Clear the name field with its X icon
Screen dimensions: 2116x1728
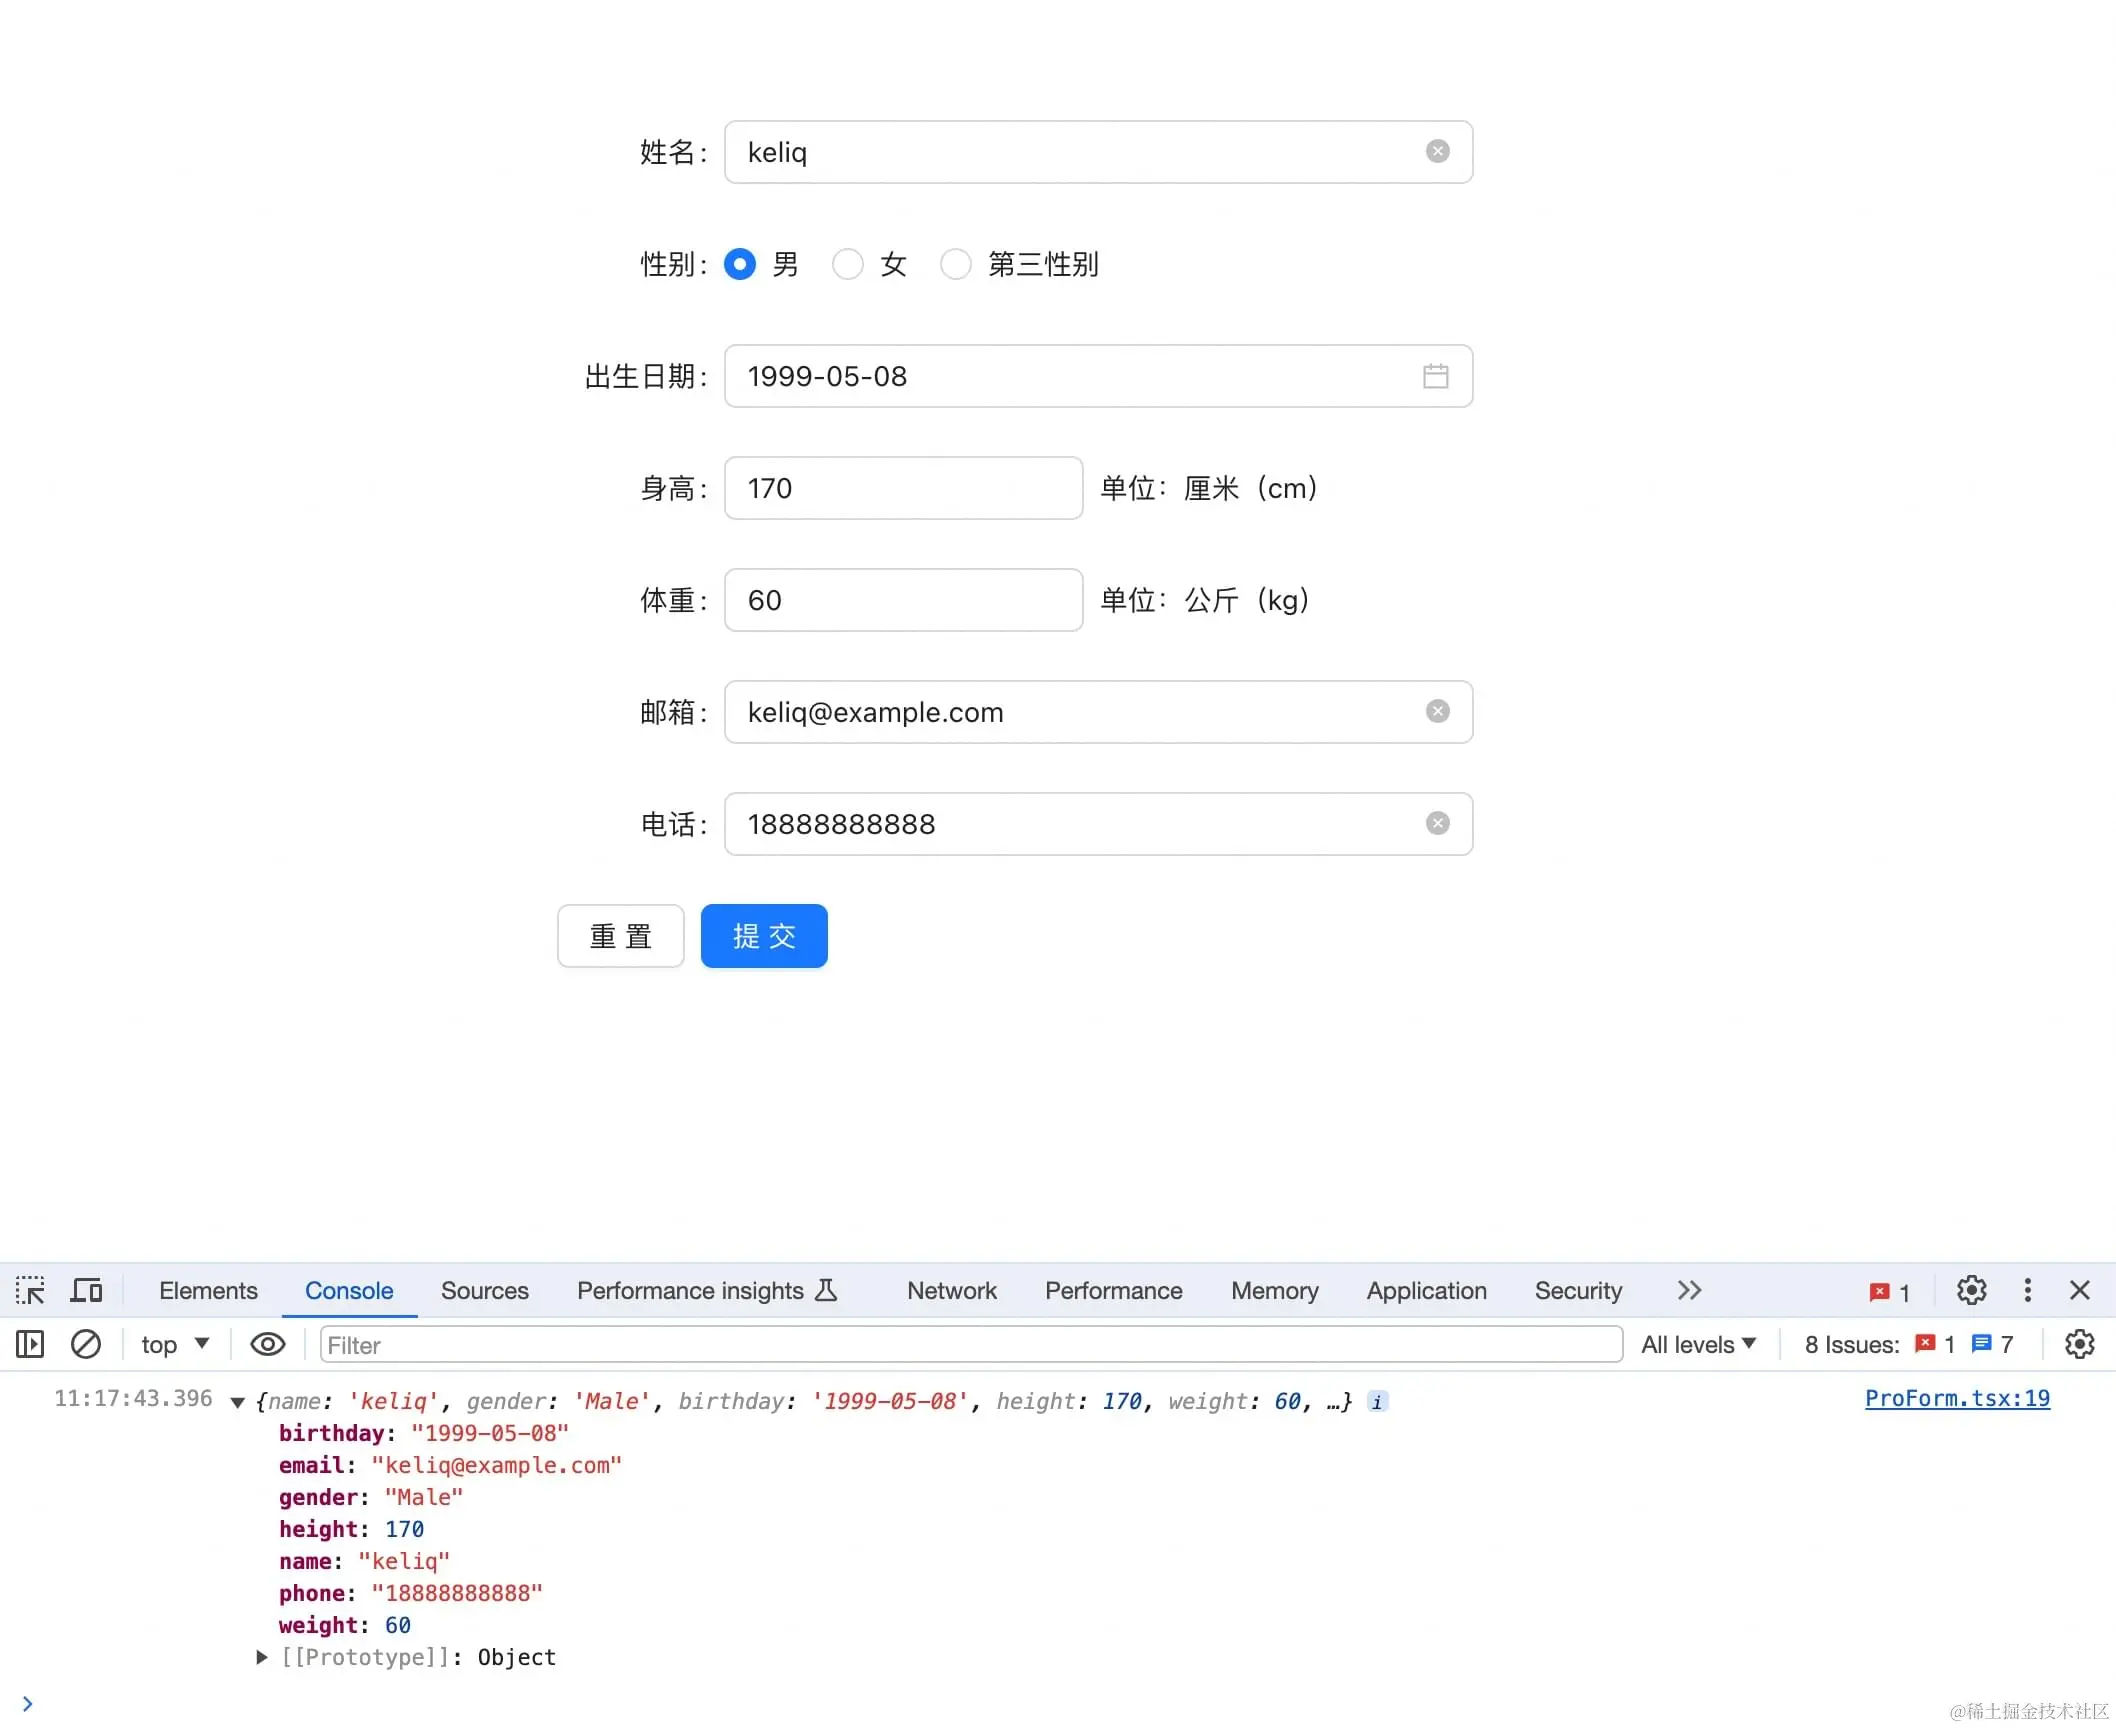[x=1437, y=151]
